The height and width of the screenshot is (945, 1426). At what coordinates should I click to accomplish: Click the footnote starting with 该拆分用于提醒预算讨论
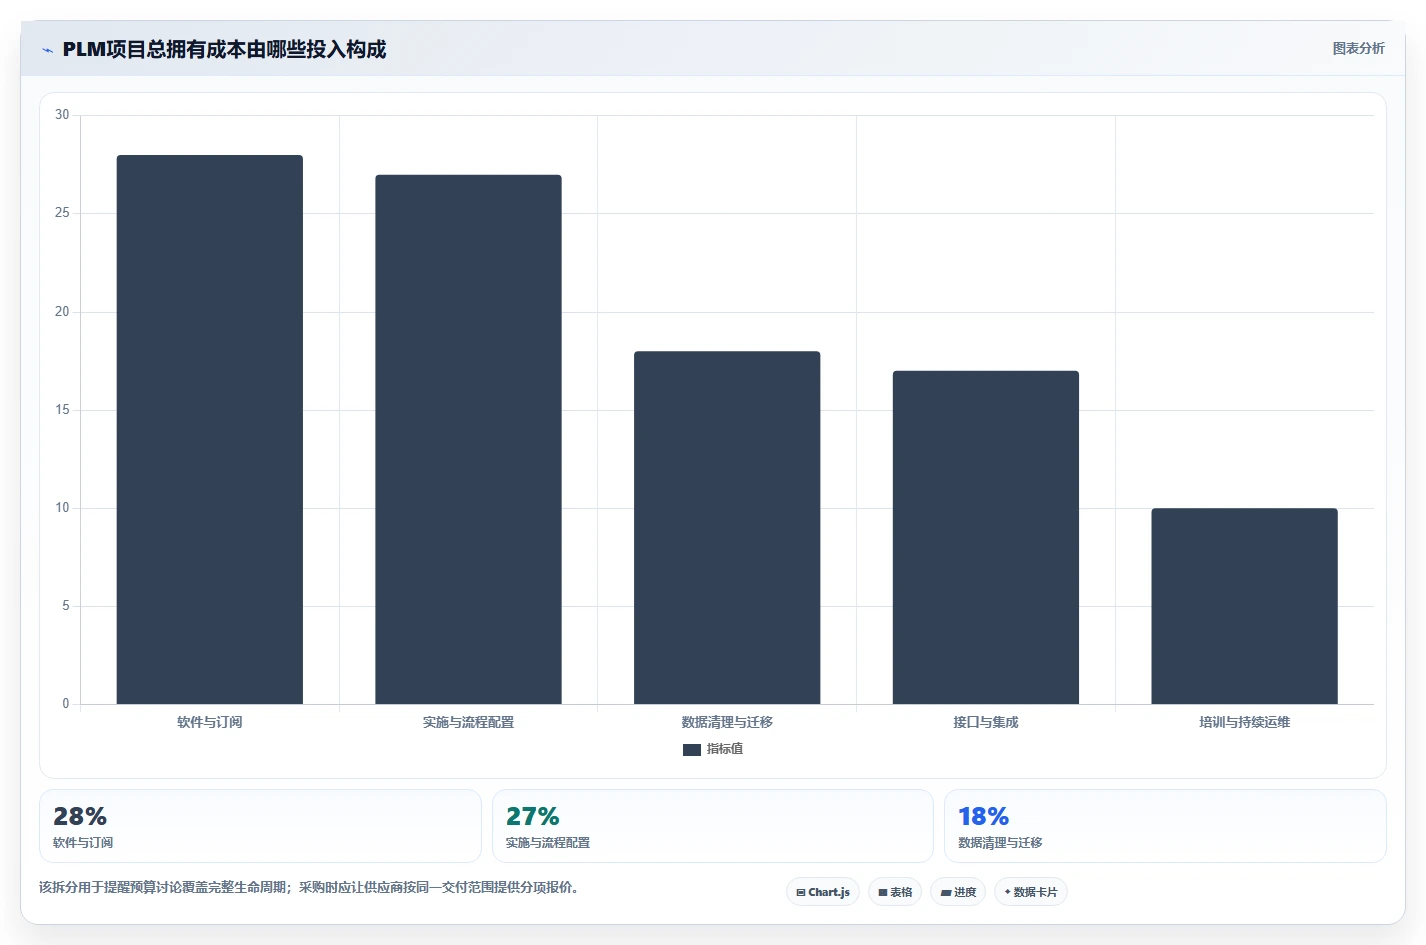pos(309,887)
